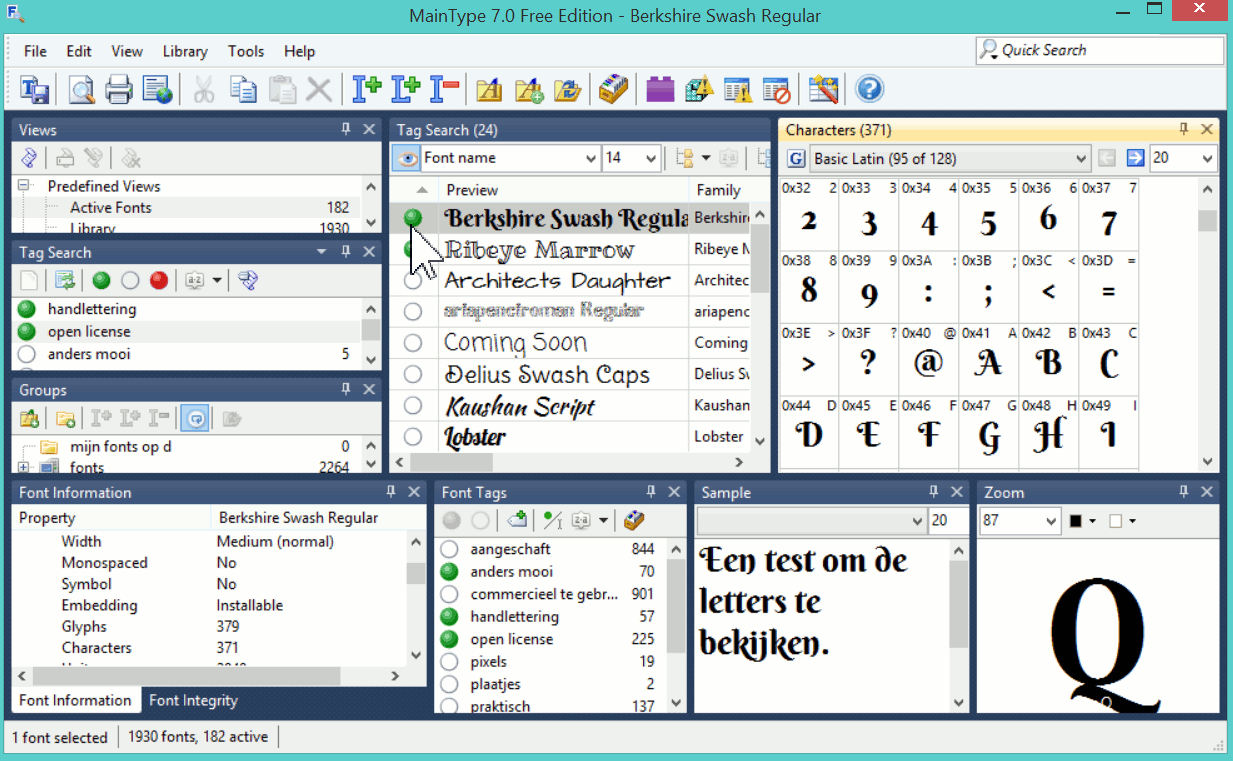Toggle the eye preview icon in Tag Search list
The width and height of the screenshot is (1233, 761).
pyautogui.click(x=406, y=158)
